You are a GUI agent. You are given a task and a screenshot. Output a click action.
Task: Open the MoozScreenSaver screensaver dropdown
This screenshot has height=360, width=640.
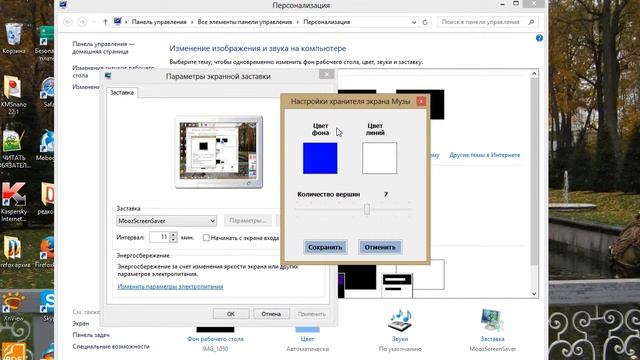tap(167, 221)
